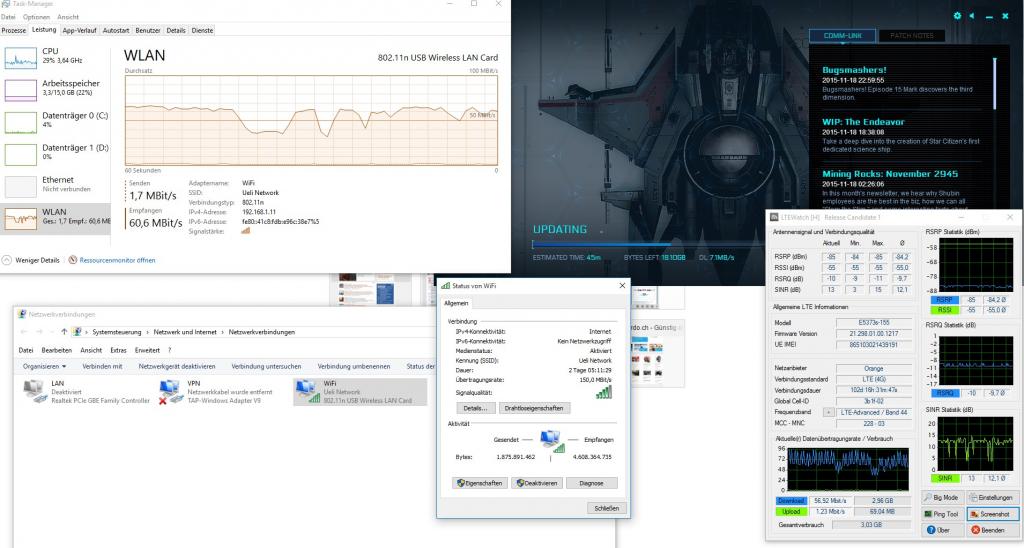
Task: Switch to PATCH NOTES tab in launcher
Action: (912, 35)
